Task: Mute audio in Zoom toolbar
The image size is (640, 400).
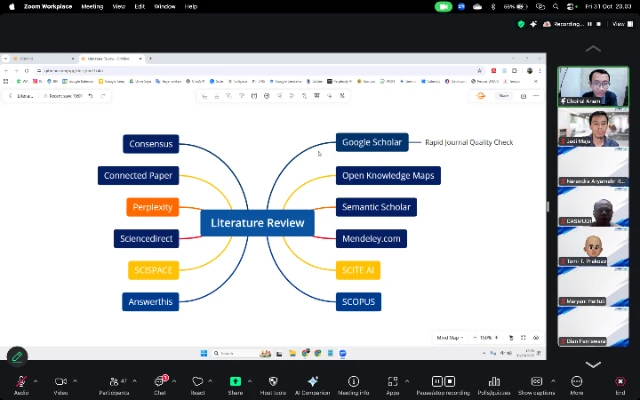Action: (21, 382)
